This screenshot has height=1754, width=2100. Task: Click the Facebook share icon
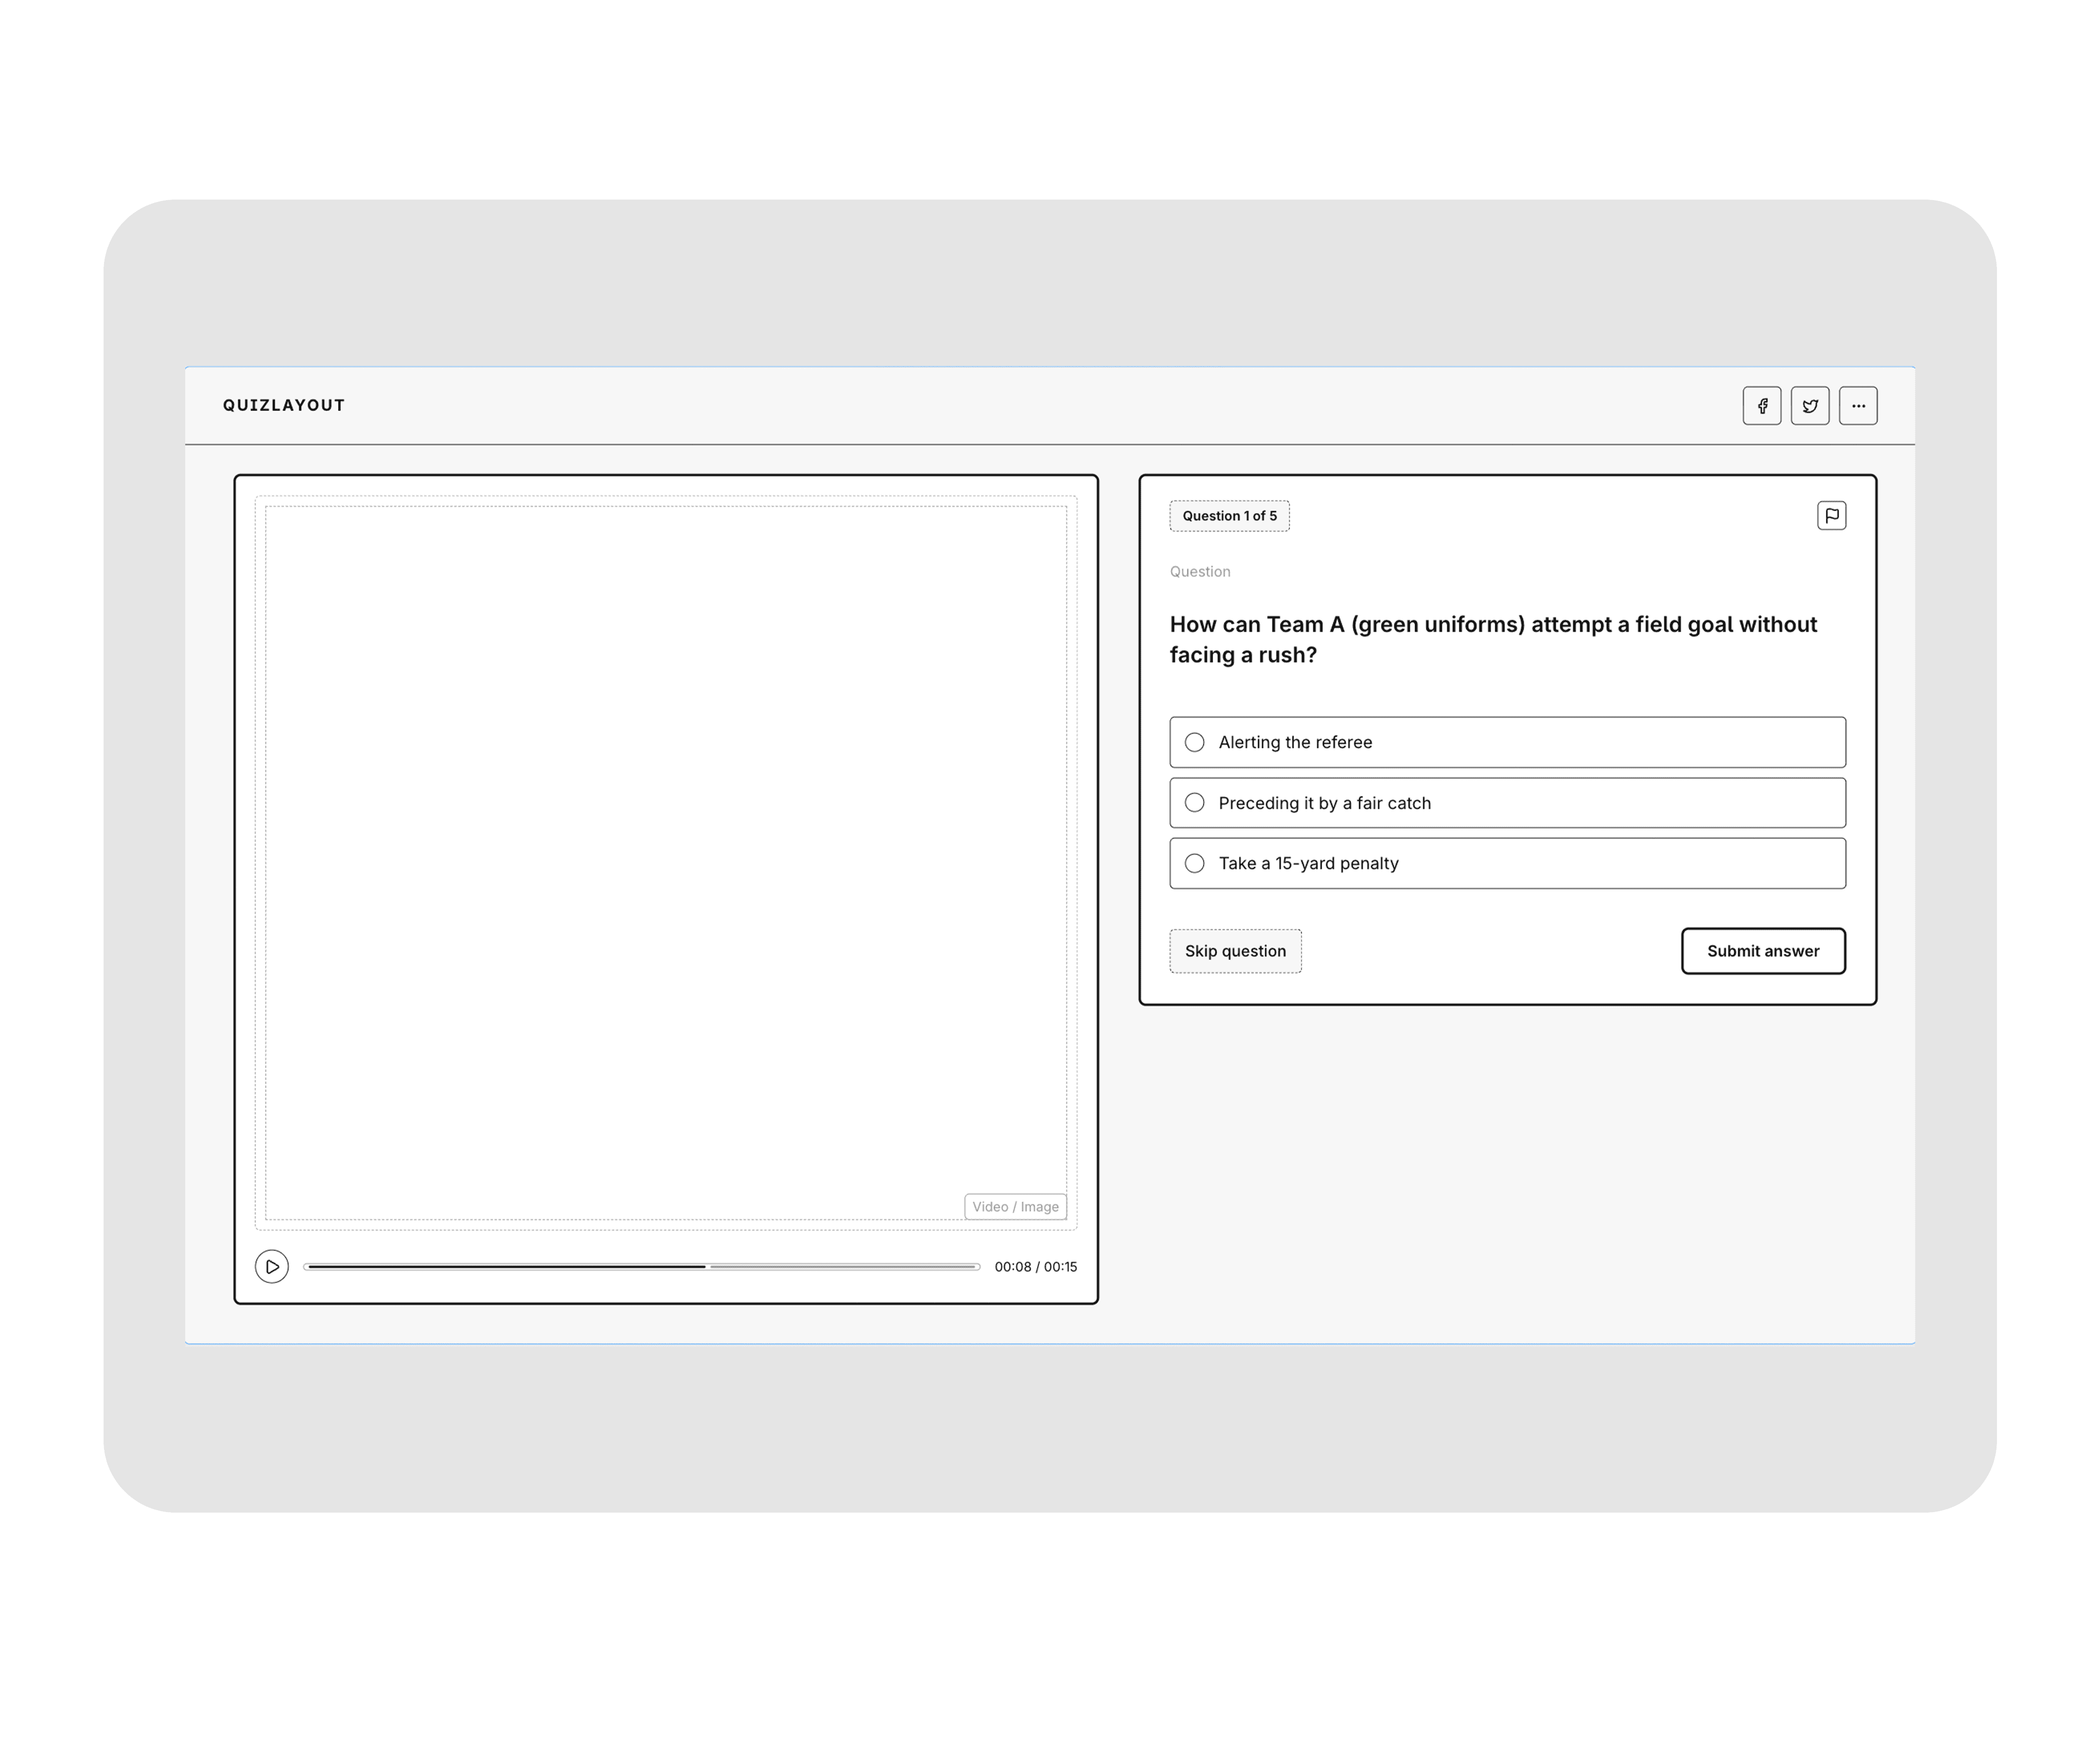(1762, 406)
